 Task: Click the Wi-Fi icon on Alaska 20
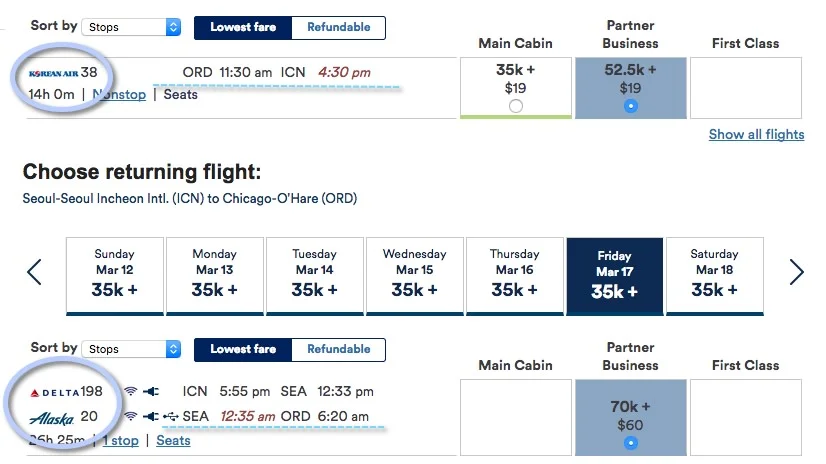[131, 416]
